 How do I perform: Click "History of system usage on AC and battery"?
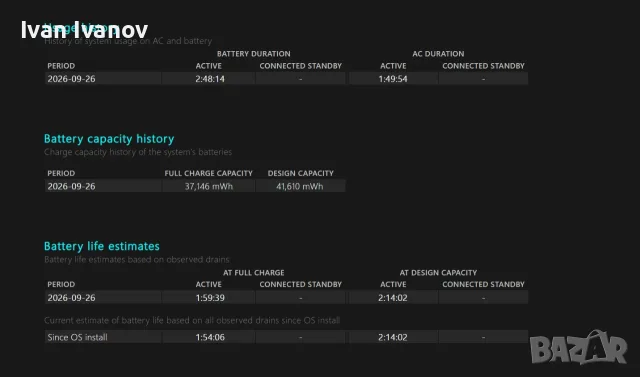[128, 41]
